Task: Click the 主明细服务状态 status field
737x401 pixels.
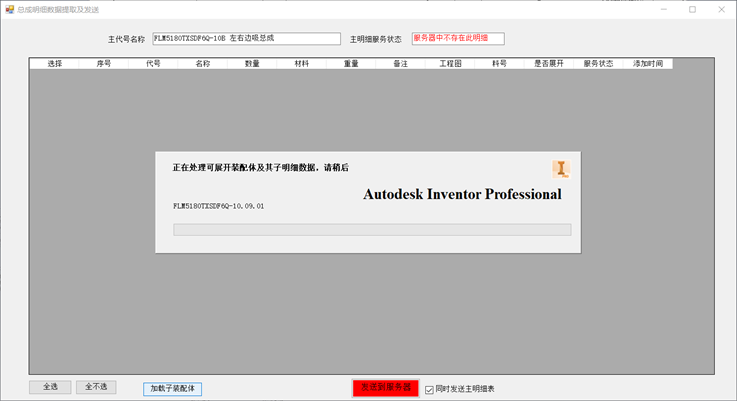Action: (x=457, y=39)
